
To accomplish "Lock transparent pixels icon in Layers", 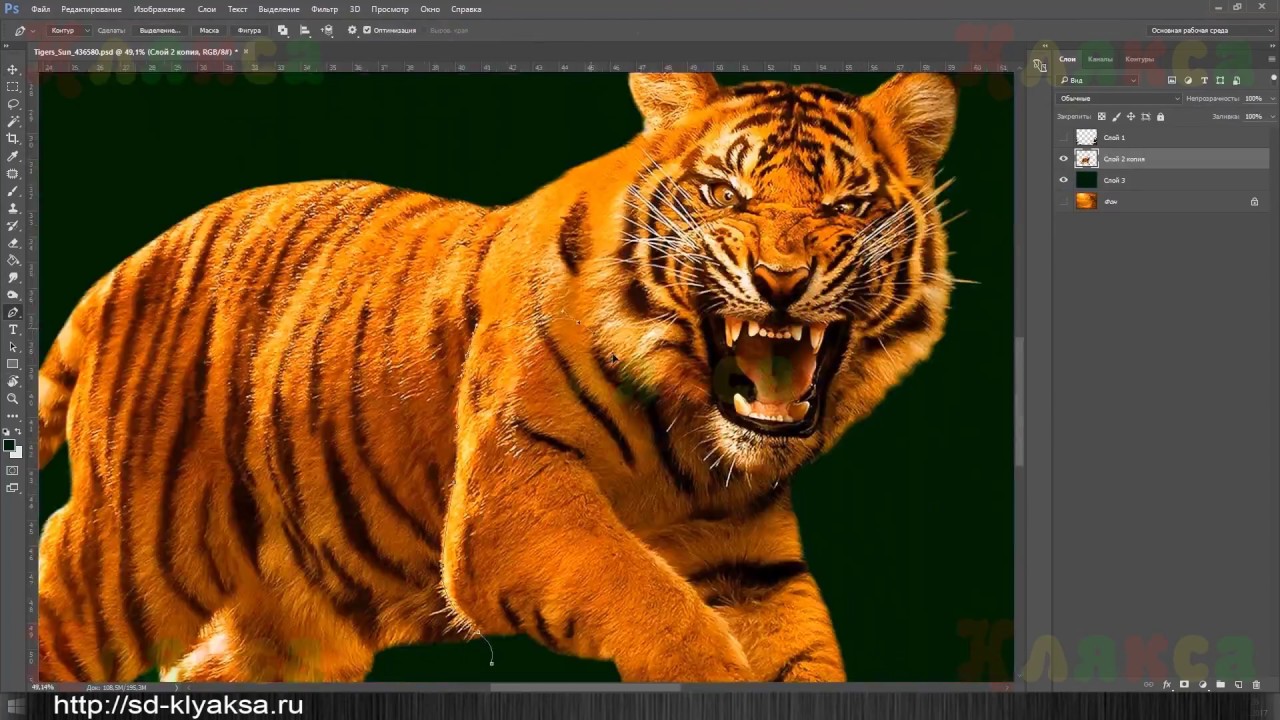I will point(1102,117).
